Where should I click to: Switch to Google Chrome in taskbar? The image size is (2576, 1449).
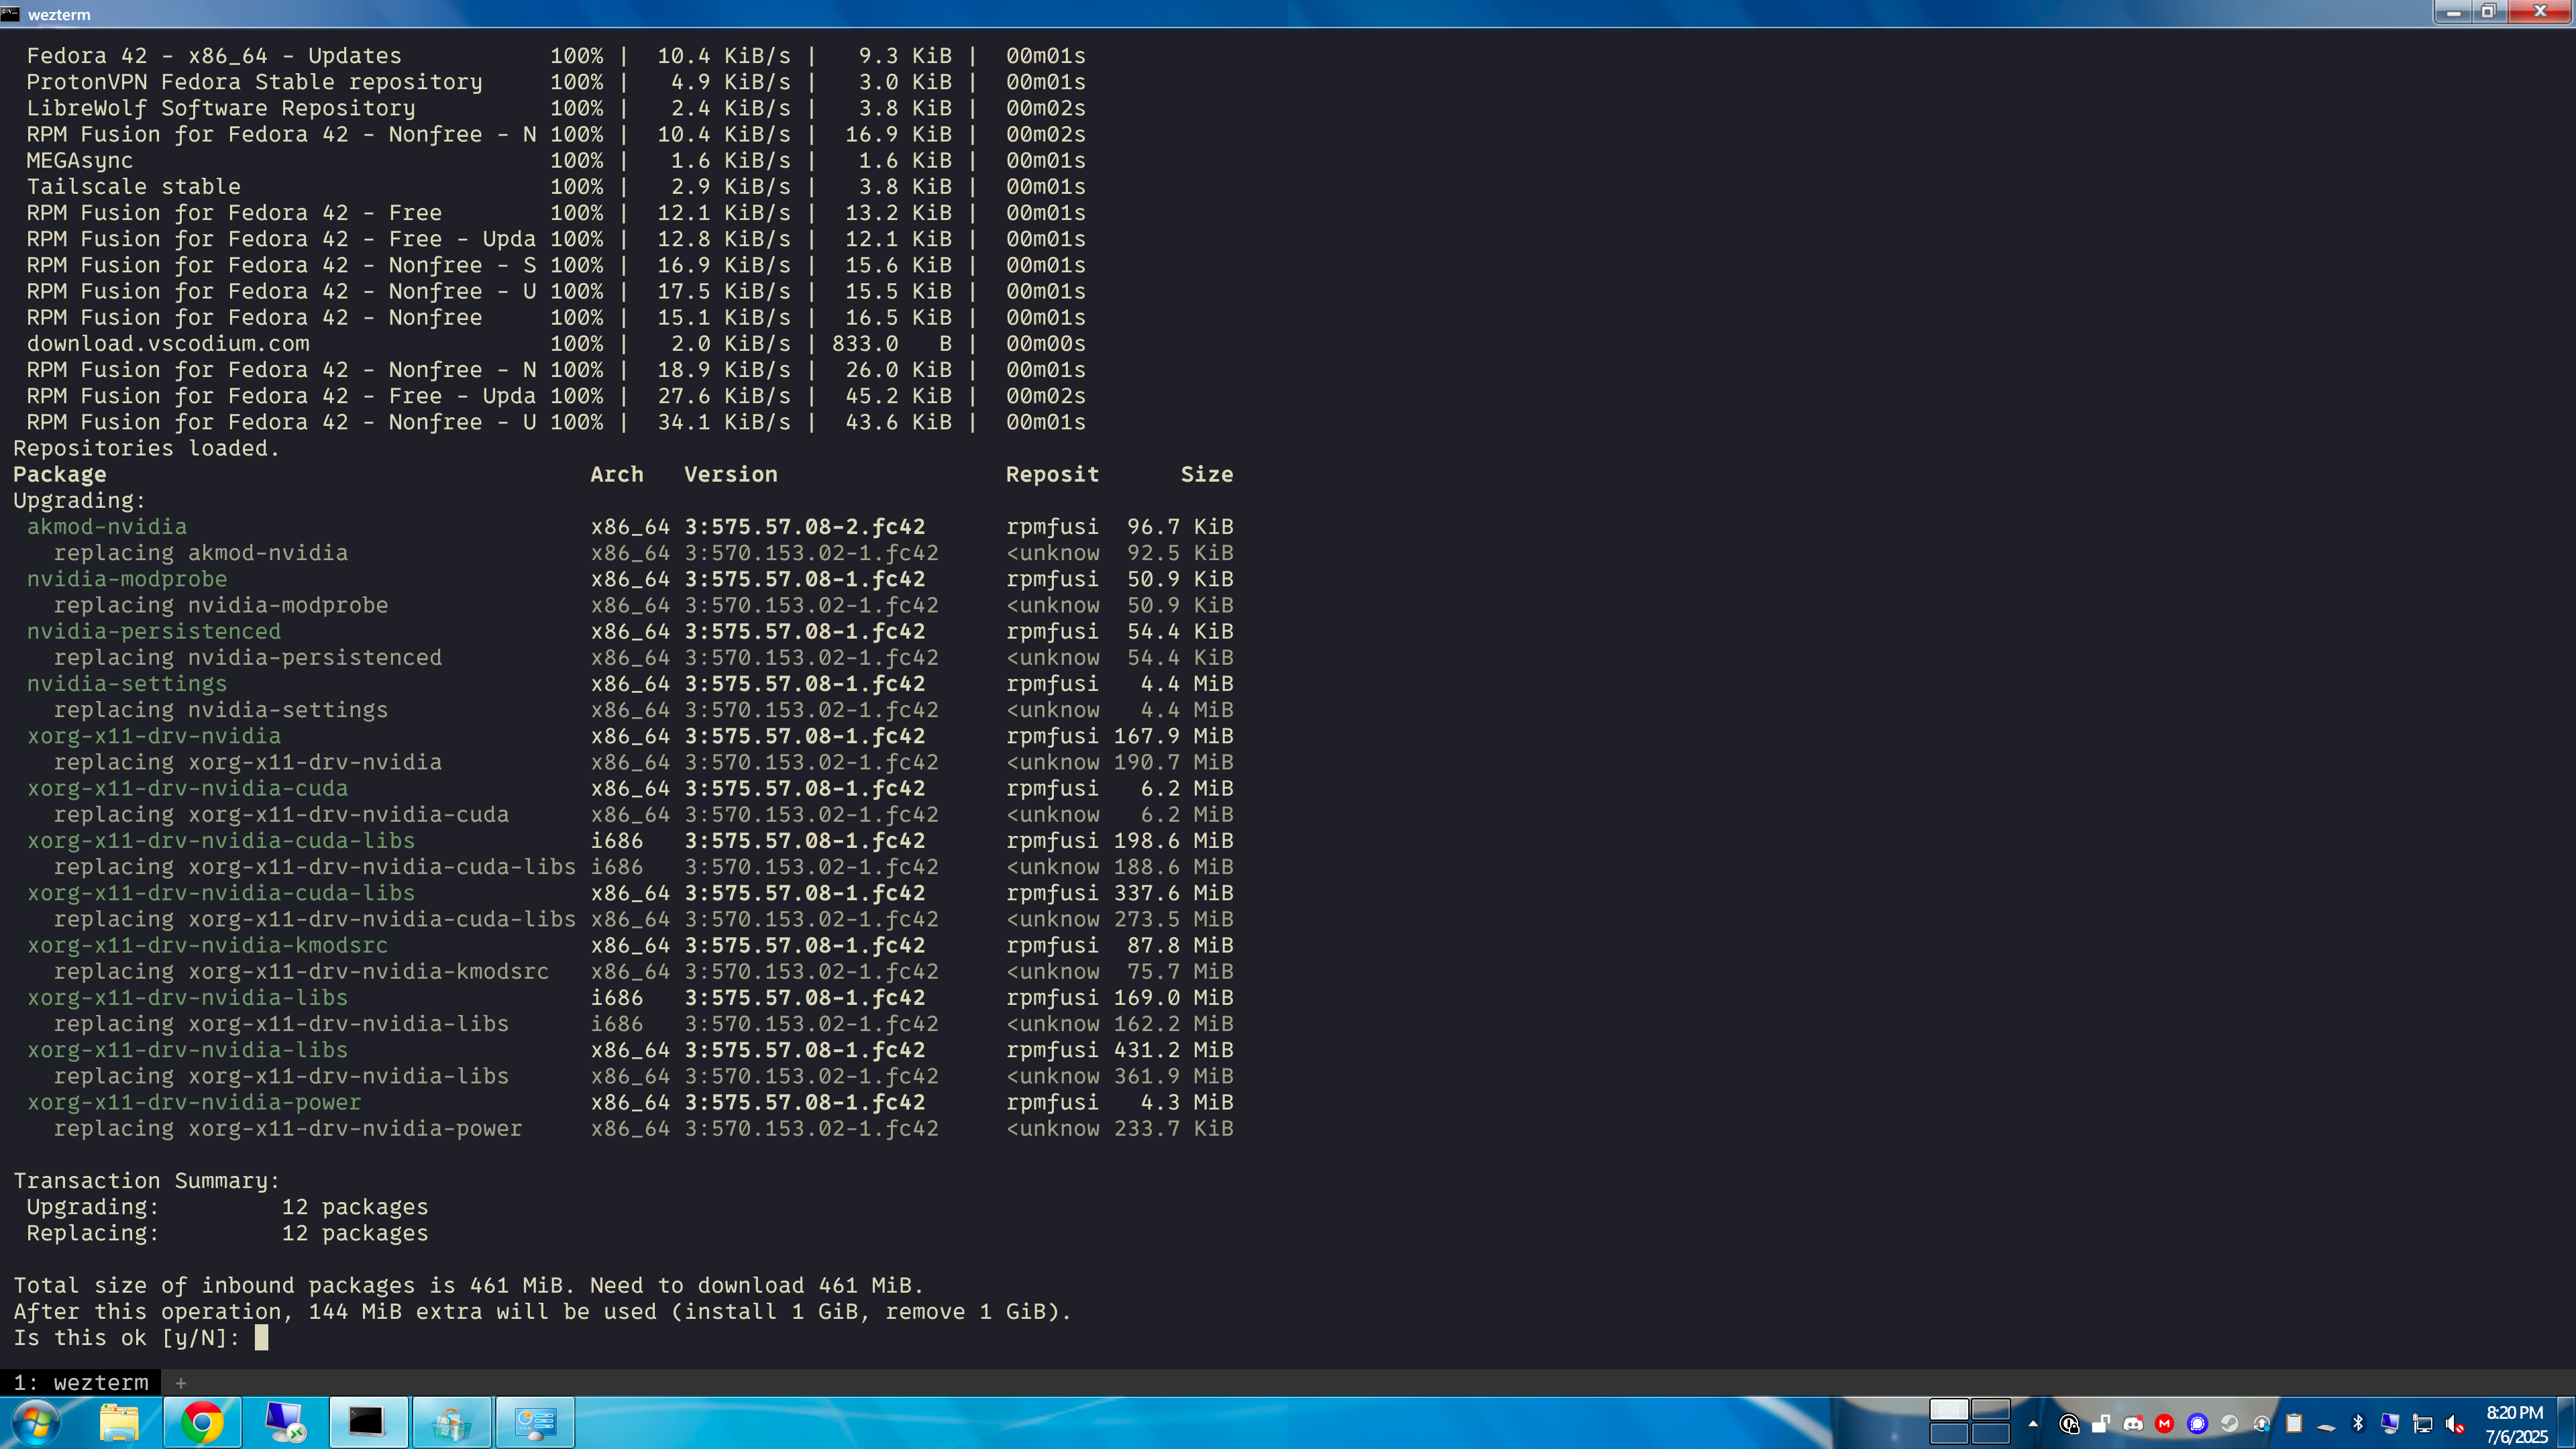202,1423
